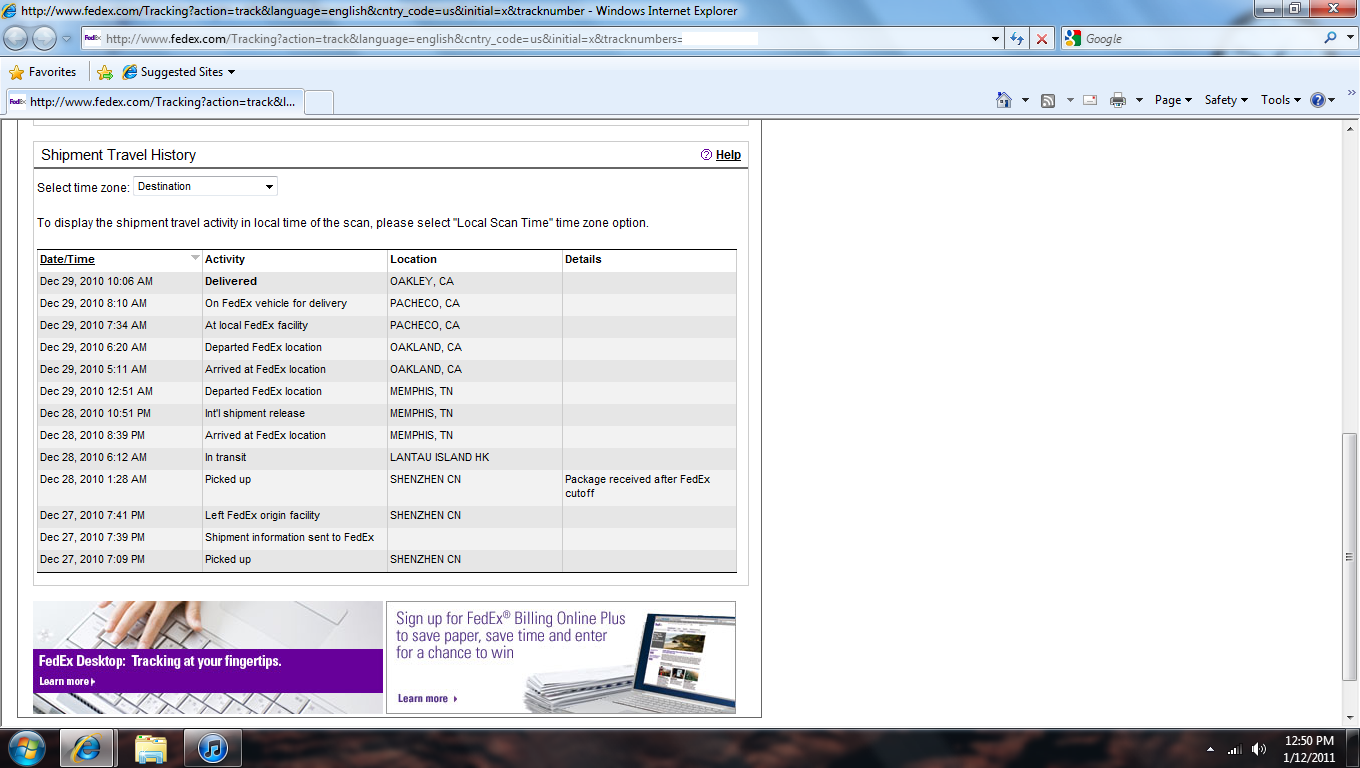Click the network signal tray icon
Screen dimensions: 1360x768
pyautogui.click(x=1235, y=749)
